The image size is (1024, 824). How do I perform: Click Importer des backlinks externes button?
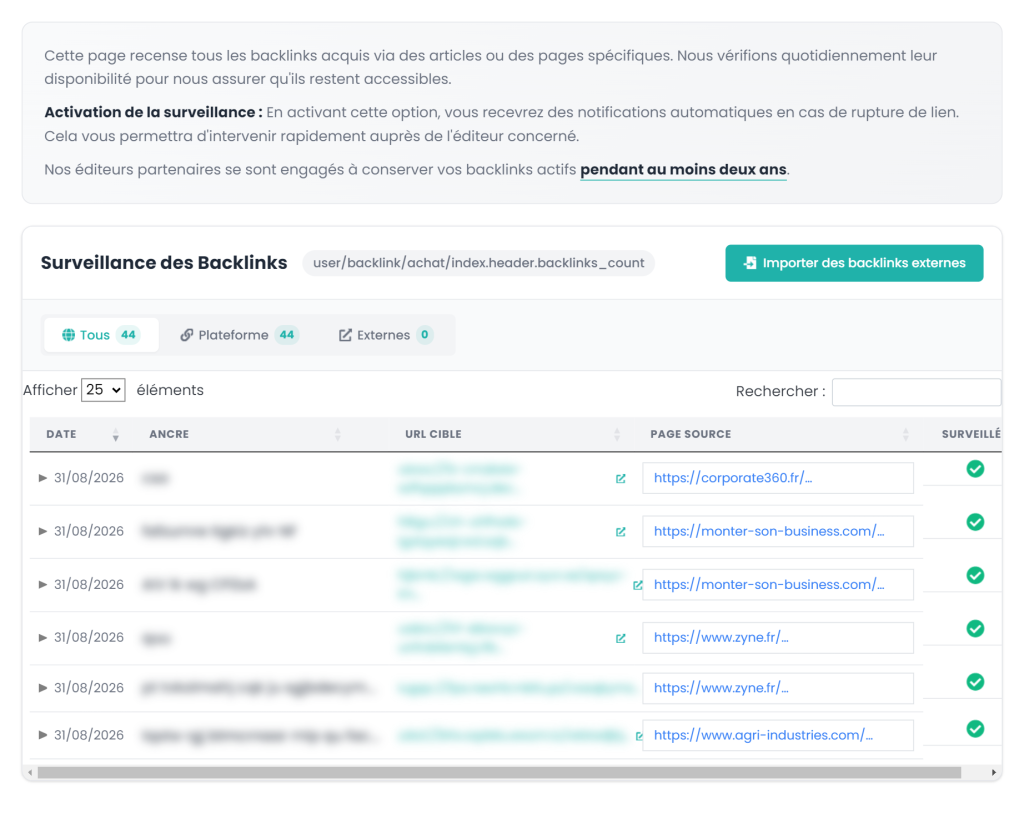click(854, 263)
